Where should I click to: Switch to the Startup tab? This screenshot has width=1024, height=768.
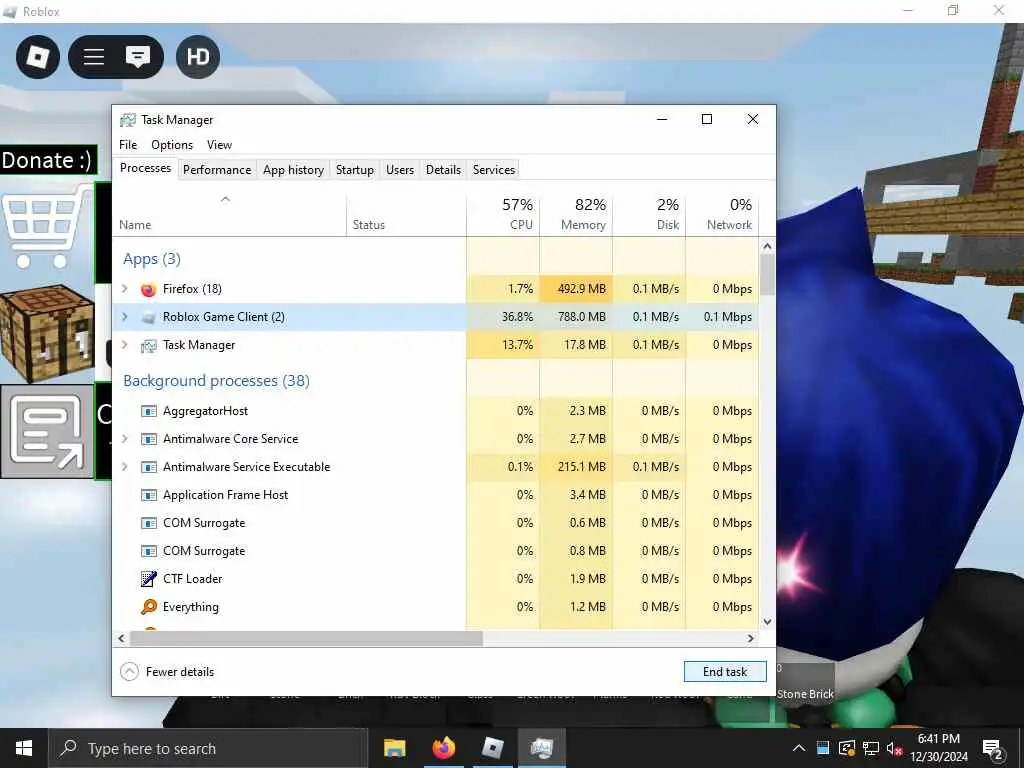pos(355,170)
